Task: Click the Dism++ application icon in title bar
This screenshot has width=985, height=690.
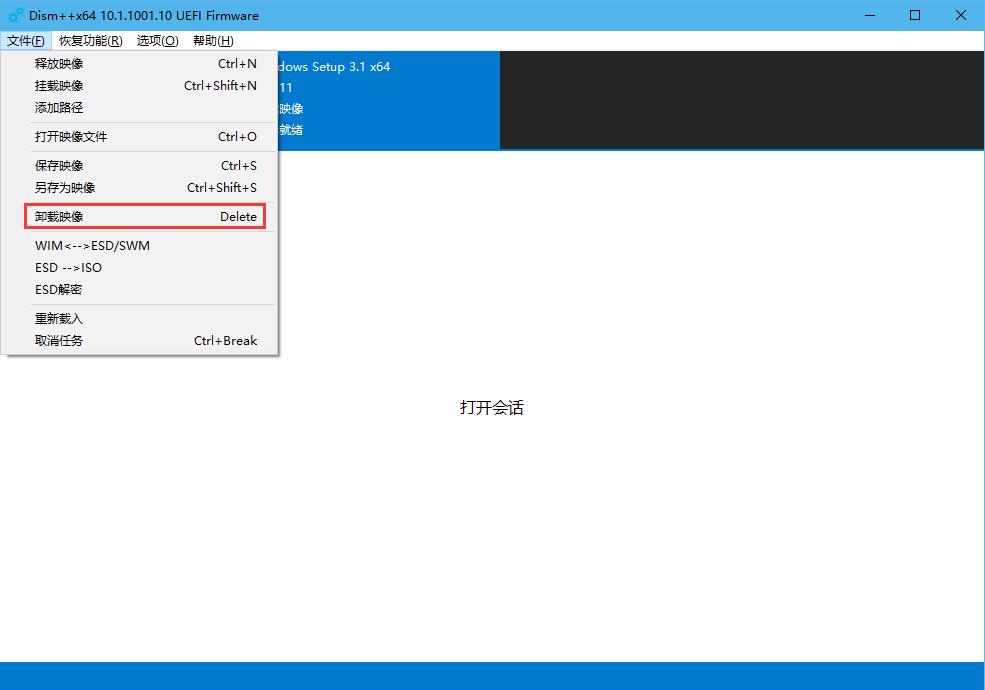Action: (13, 15)
